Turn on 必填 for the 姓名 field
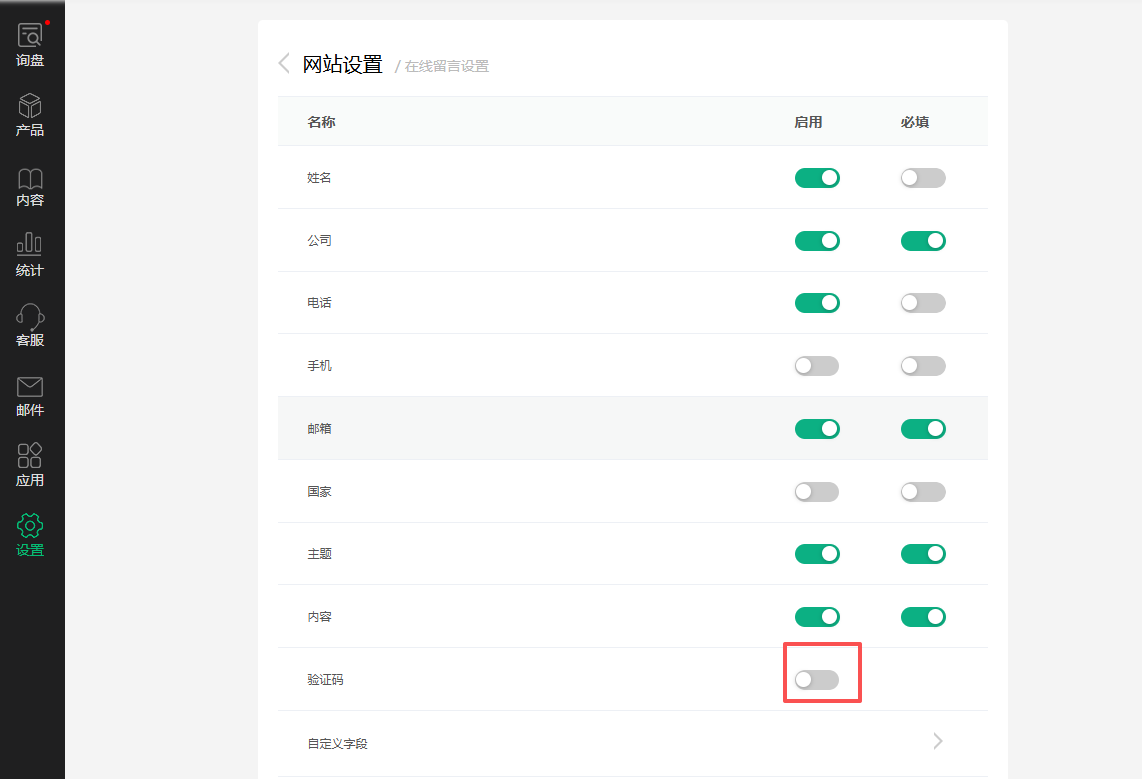 (923, 178)
